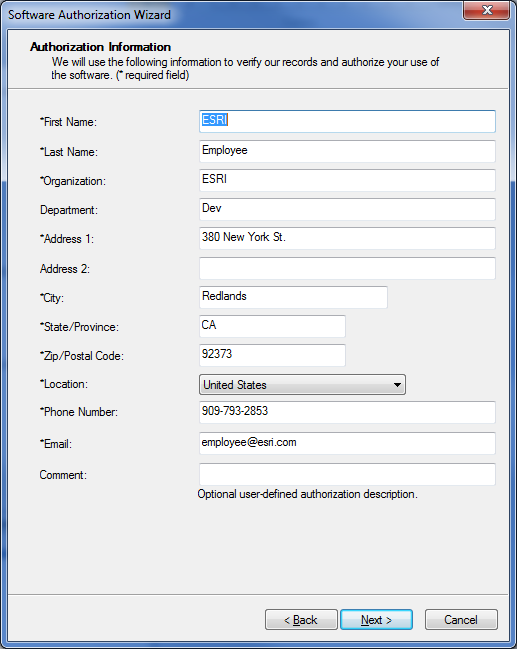Click the Address 1 input field

[x=347, y=238]
